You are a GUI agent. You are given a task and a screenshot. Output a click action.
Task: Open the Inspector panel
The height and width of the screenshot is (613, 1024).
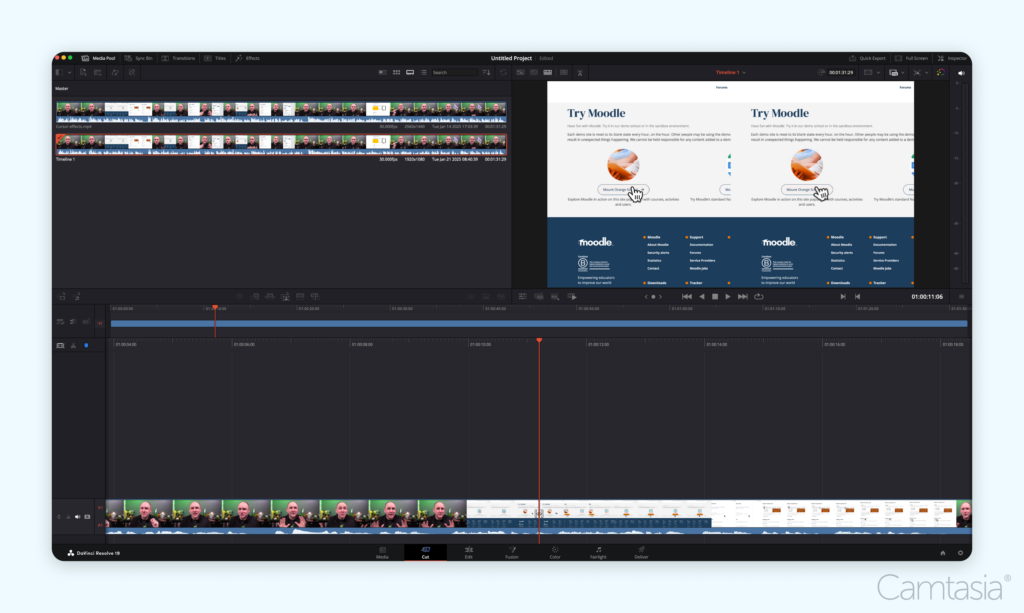(952, 58)
